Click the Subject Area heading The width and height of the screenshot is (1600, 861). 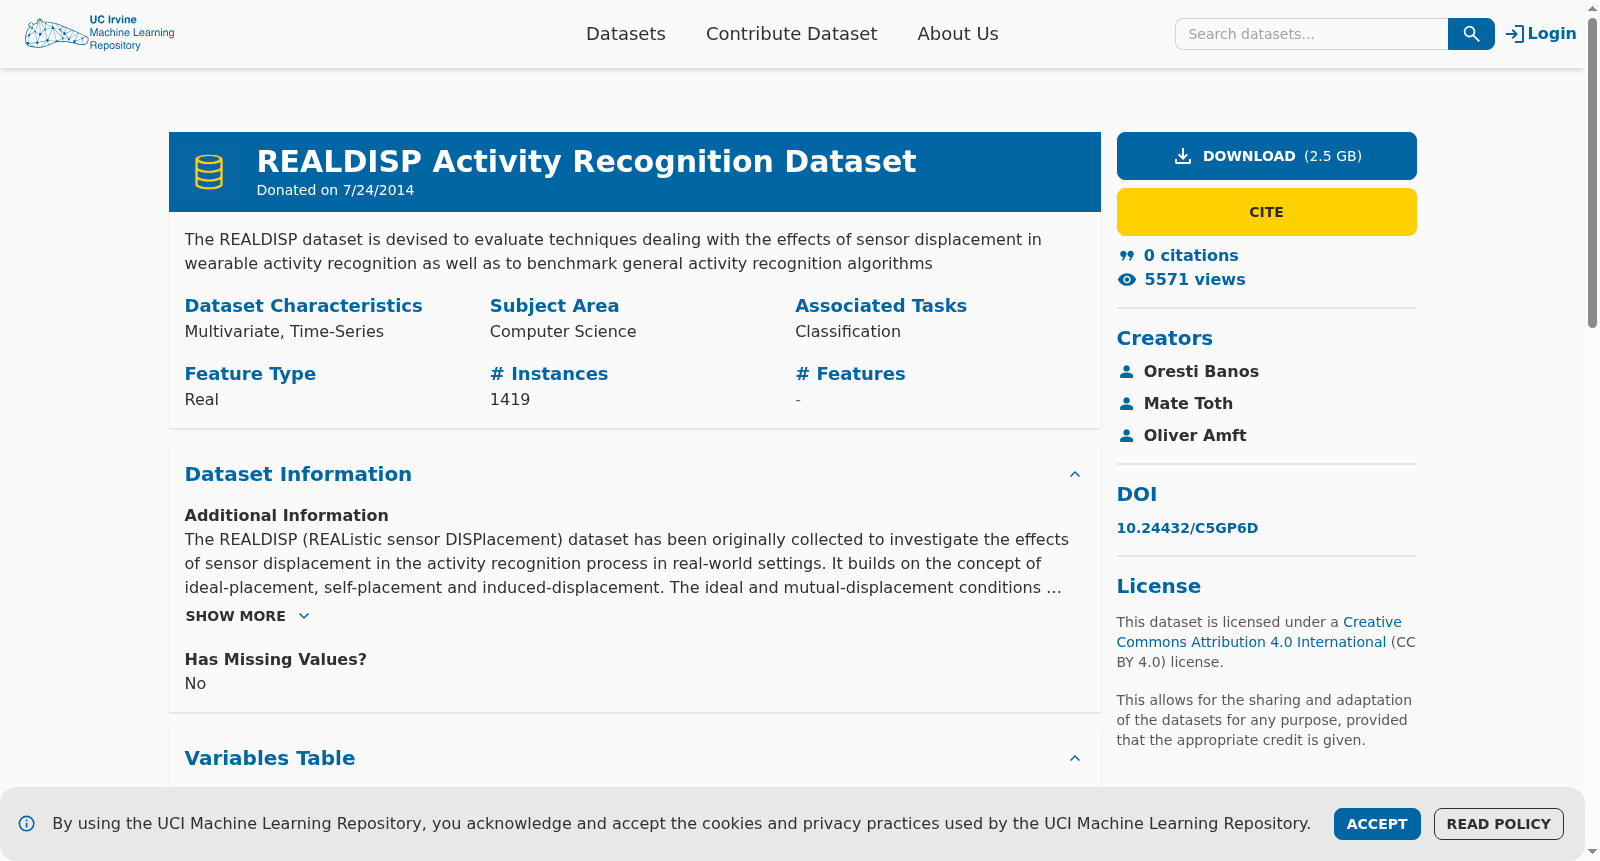[x=554, y=306]
